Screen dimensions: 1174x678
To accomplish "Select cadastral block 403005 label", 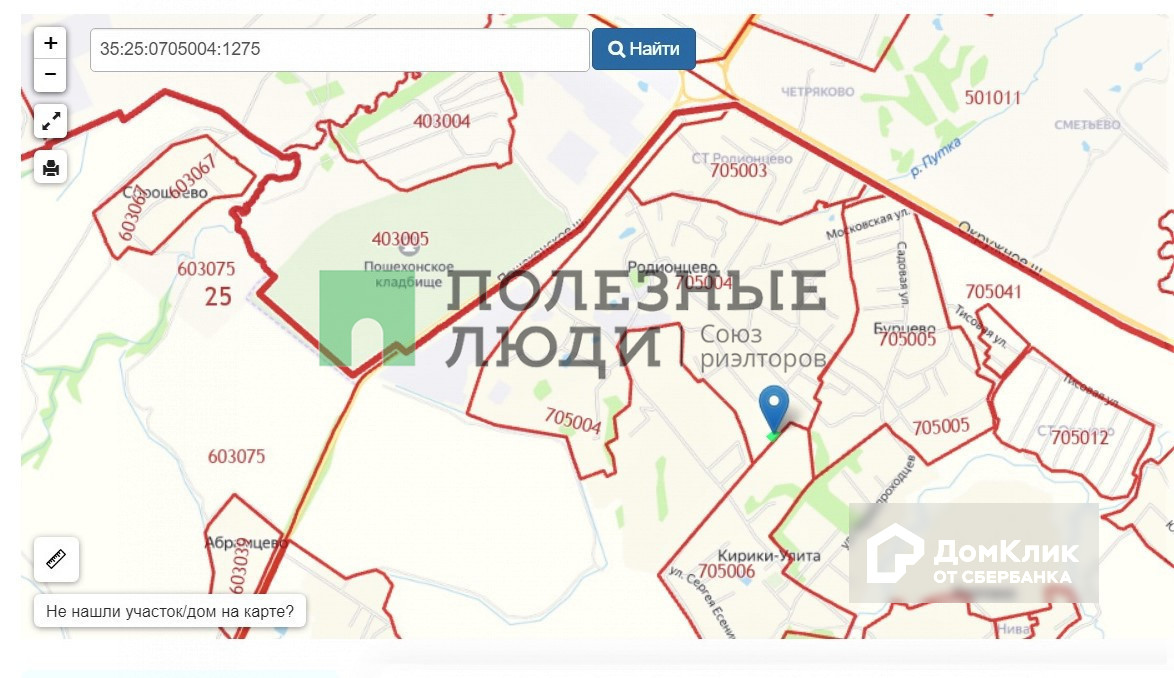I will (401, 239).
